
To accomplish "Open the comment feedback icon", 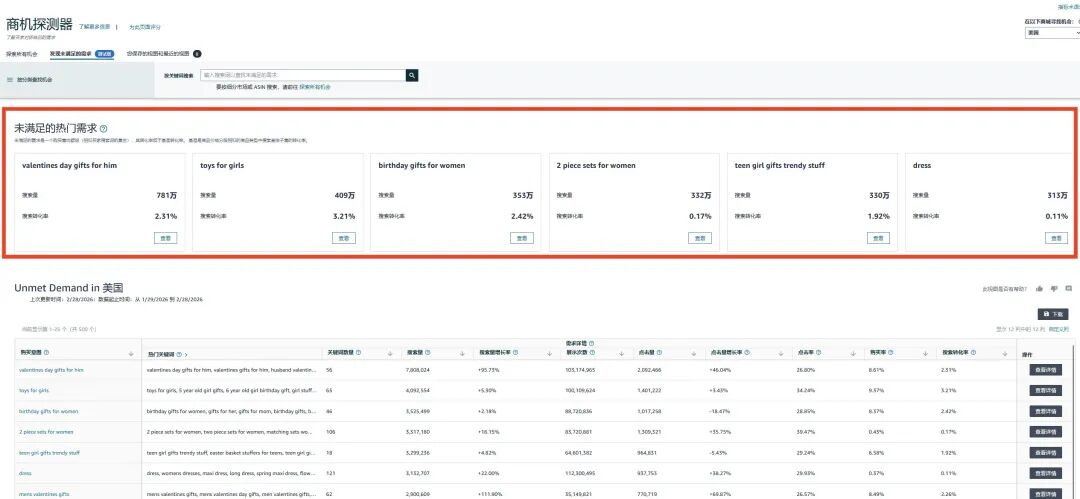I will pyautogui.click(x=1068, y=289).
